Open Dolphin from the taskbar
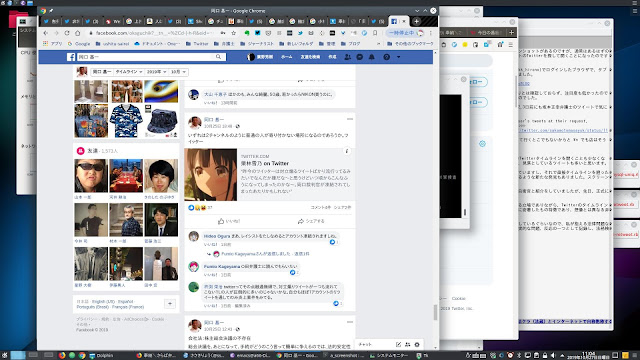 [x=101, y=356]
